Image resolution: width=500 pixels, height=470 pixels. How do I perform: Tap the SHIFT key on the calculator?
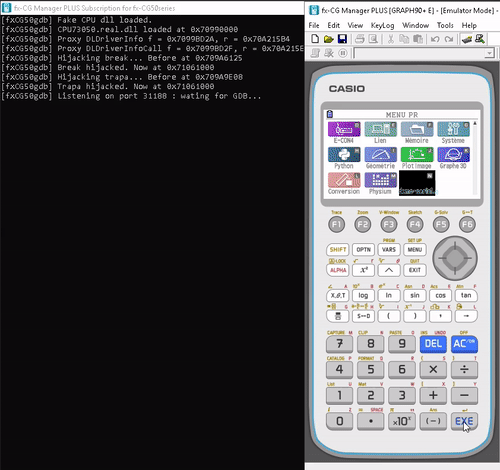338,249
